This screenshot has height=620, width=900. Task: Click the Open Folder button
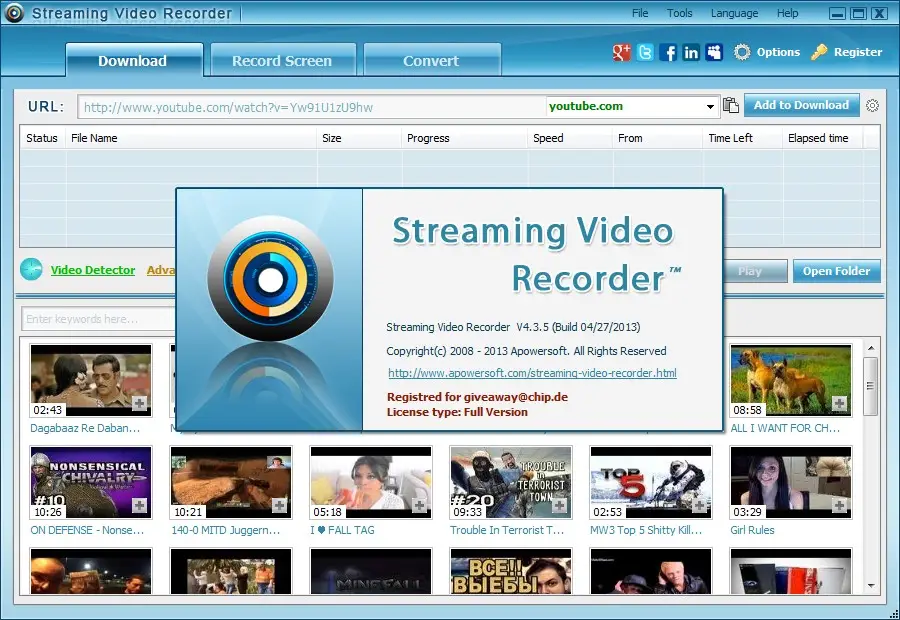836,271
